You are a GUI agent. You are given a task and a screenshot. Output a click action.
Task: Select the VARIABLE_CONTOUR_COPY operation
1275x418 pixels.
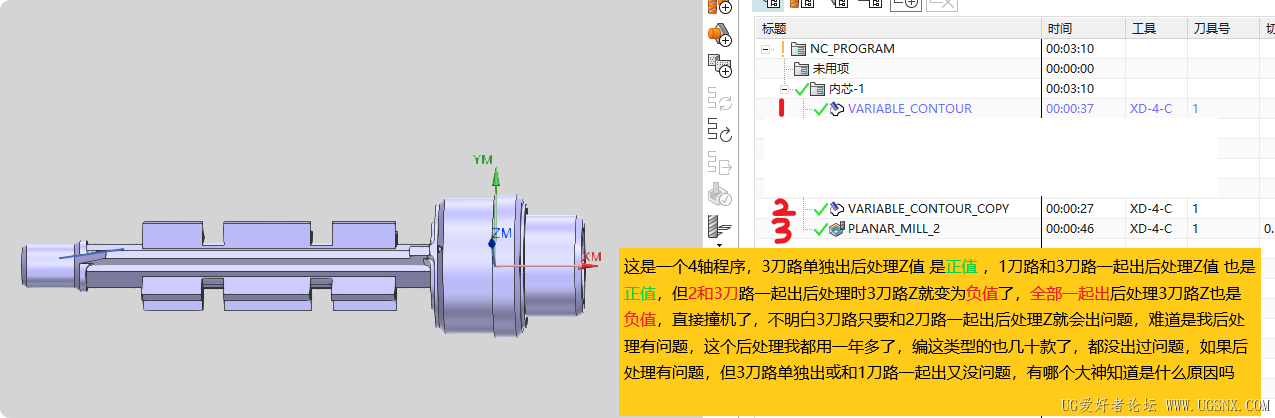coord(928,209)
